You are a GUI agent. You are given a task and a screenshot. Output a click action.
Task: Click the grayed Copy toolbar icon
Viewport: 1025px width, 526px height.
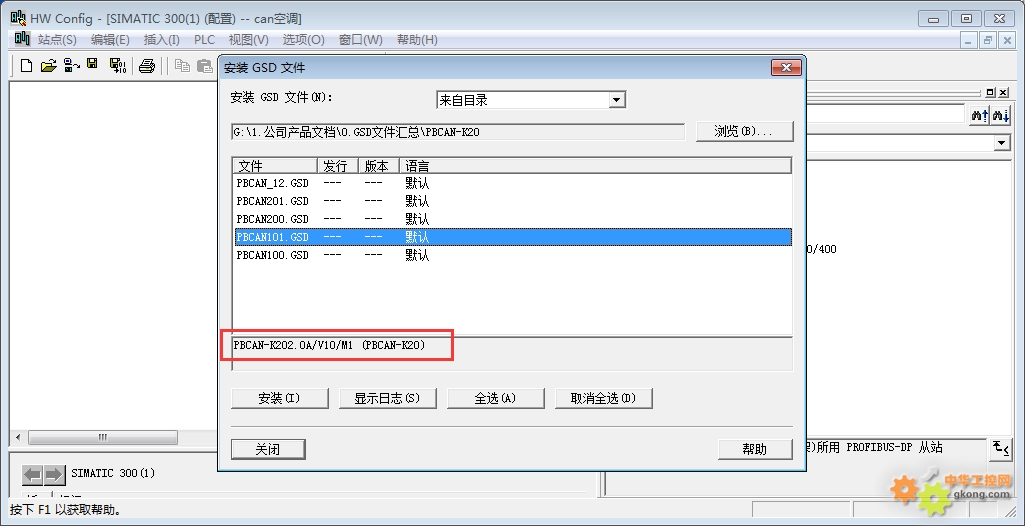(x=182, y=65)
